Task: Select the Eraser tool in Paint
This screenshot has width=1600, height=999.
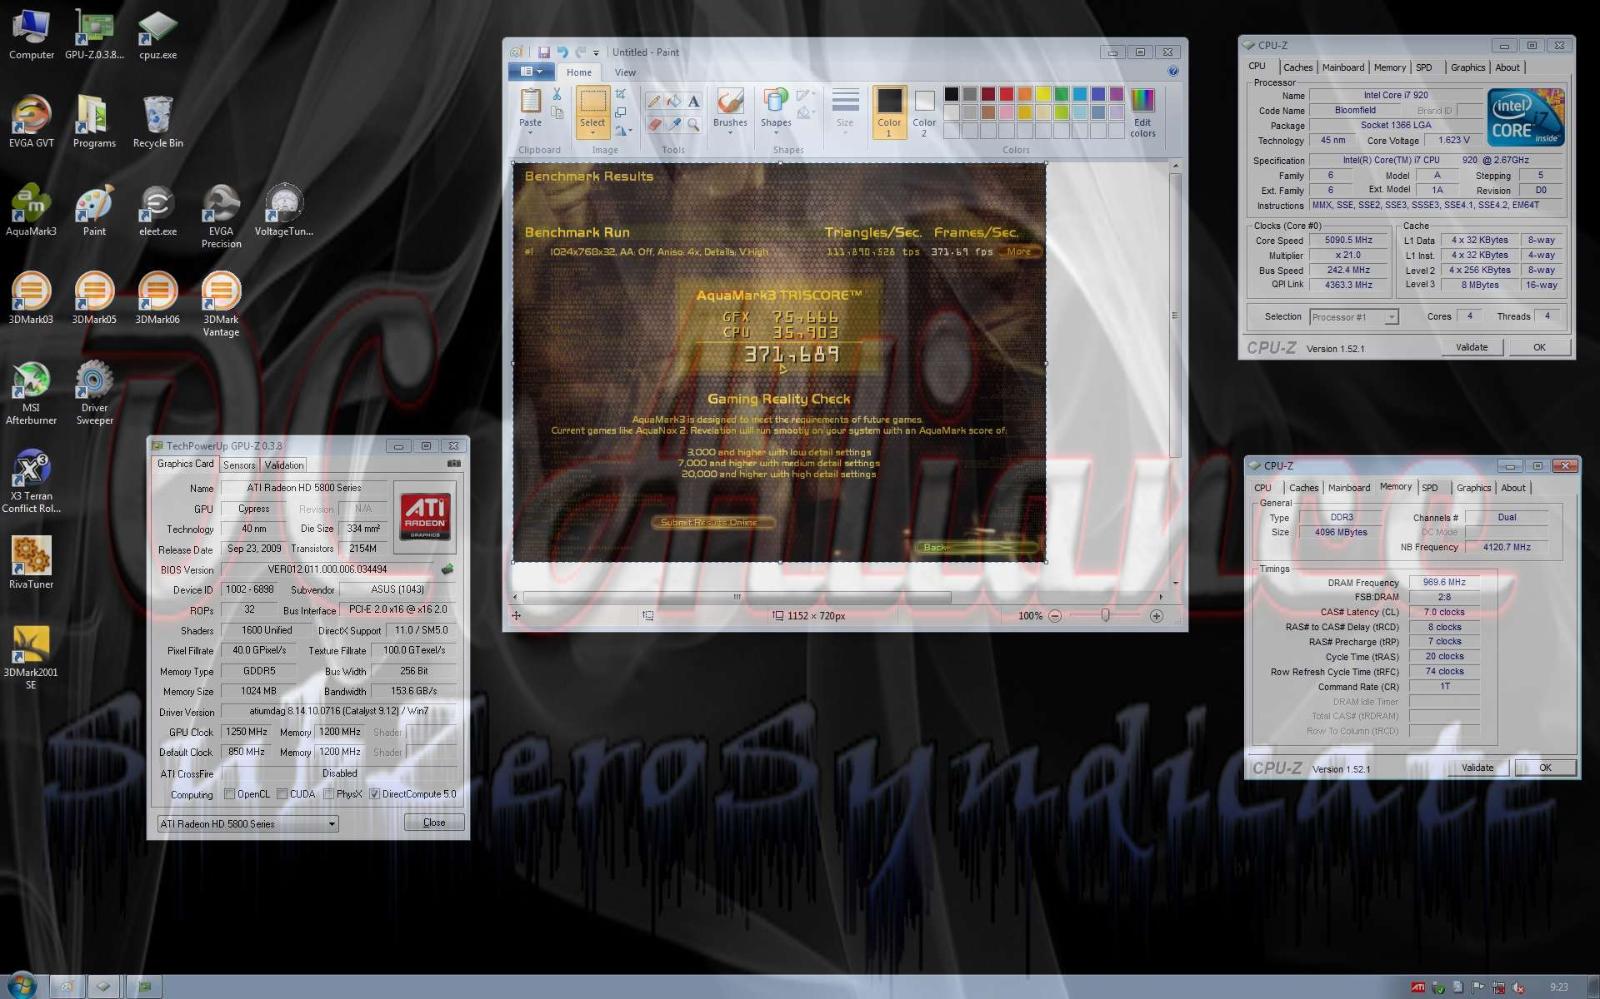Action: 653,124
